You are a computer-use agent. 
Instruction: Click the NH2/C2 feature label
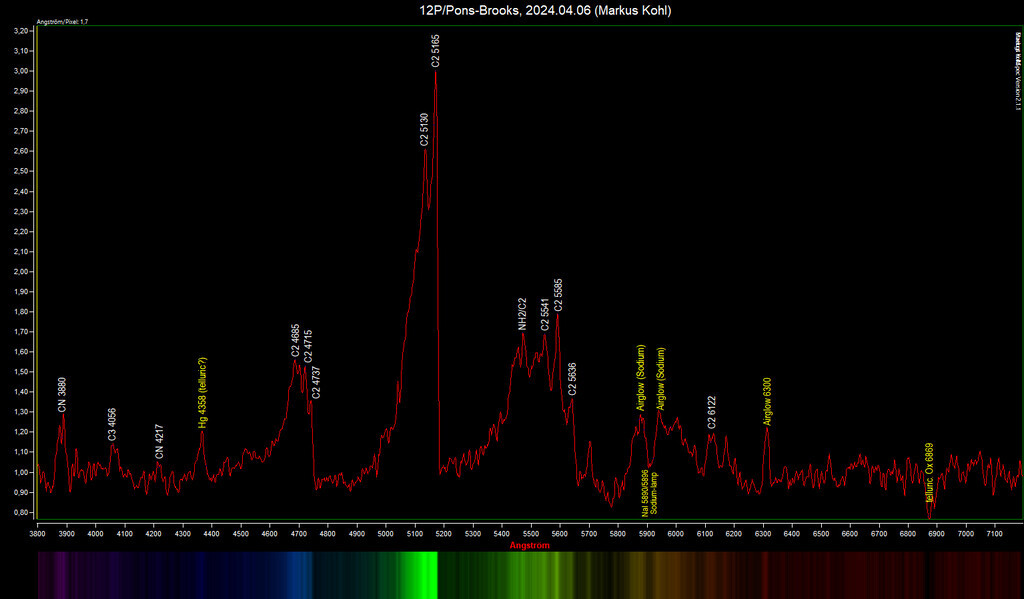(522, 313)
